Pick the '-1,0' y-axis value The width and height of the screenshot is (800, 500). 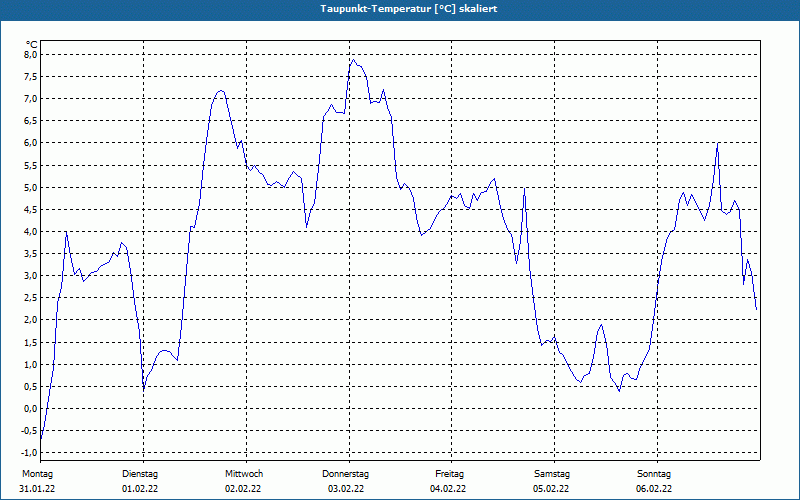point(30,453)
